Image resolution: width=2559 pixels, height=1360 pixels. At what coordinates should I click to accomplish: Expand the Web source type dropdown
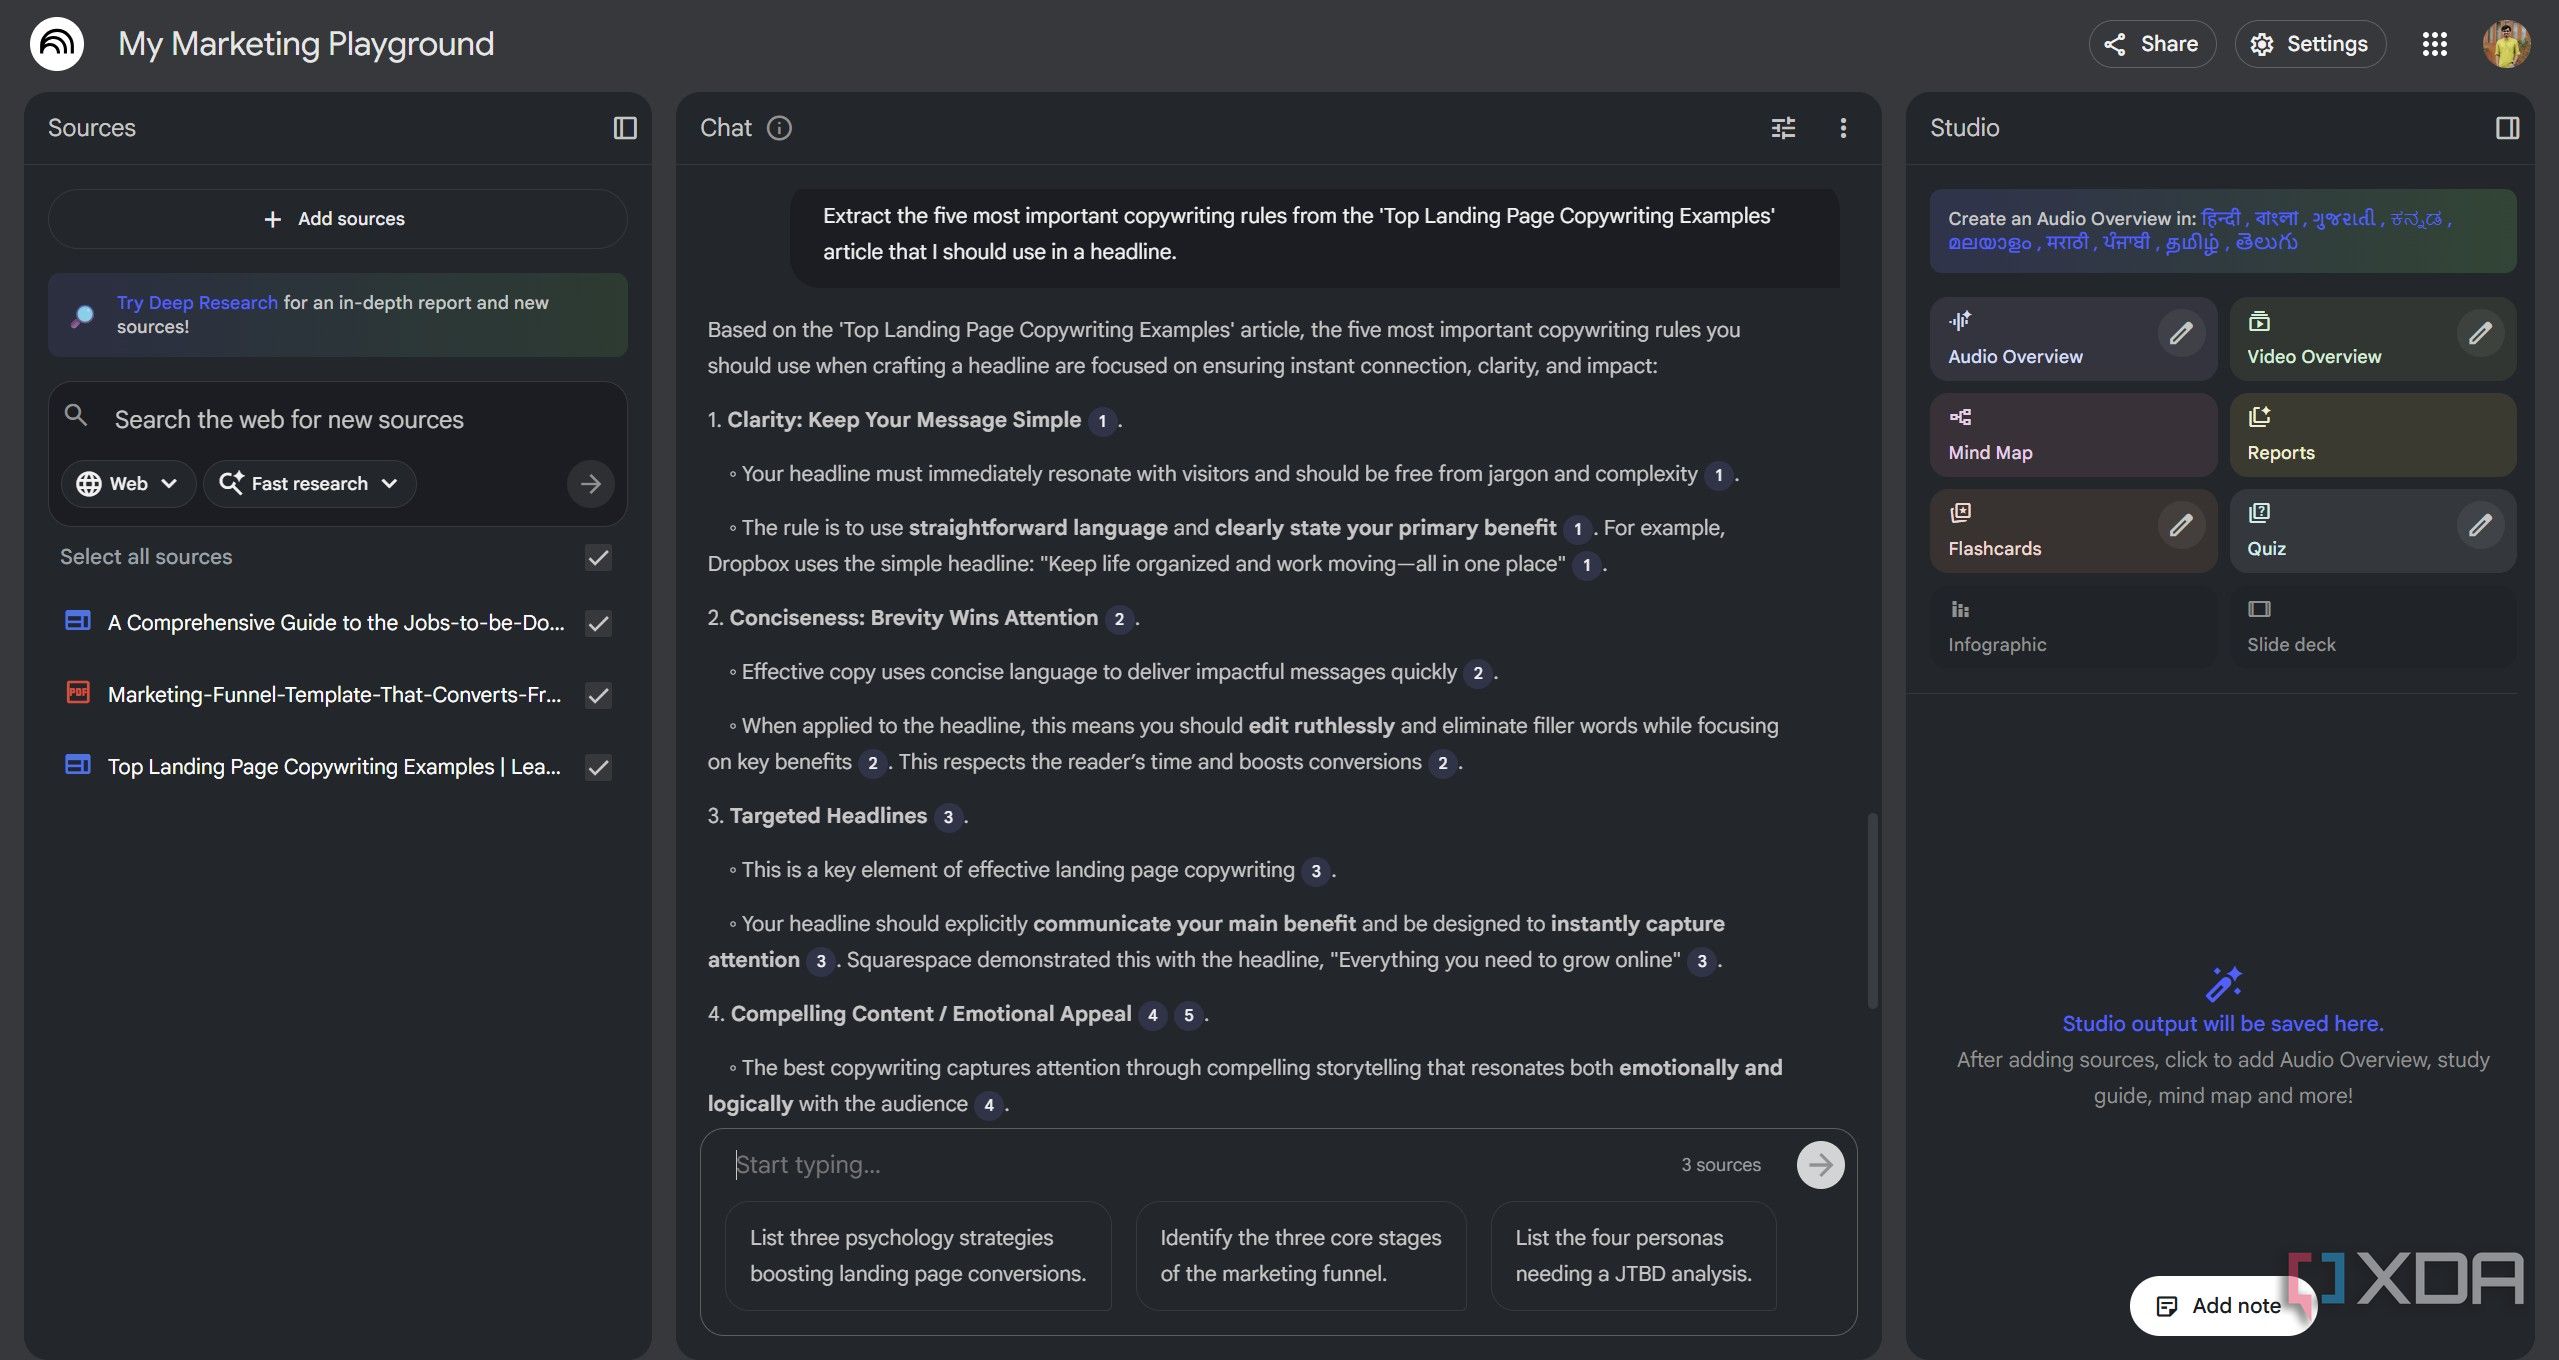(128, 484)
